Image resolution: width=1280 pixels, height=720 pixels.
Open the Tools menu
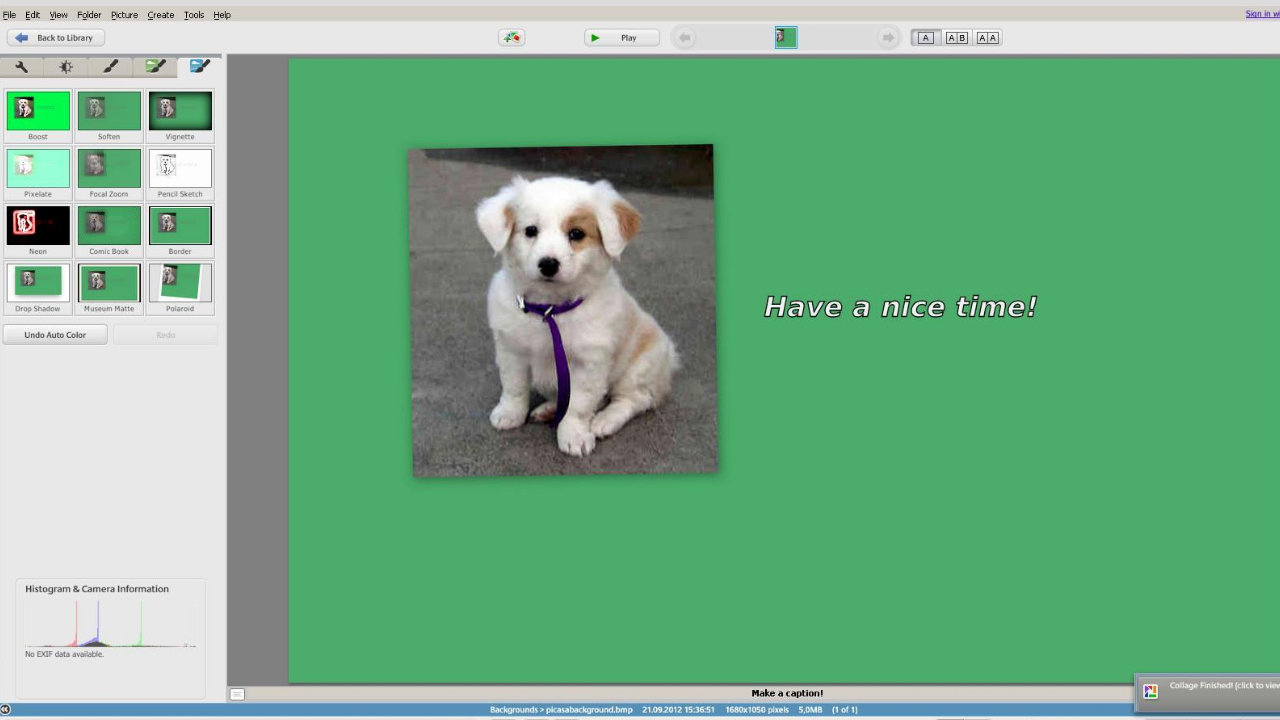[193, 15]
